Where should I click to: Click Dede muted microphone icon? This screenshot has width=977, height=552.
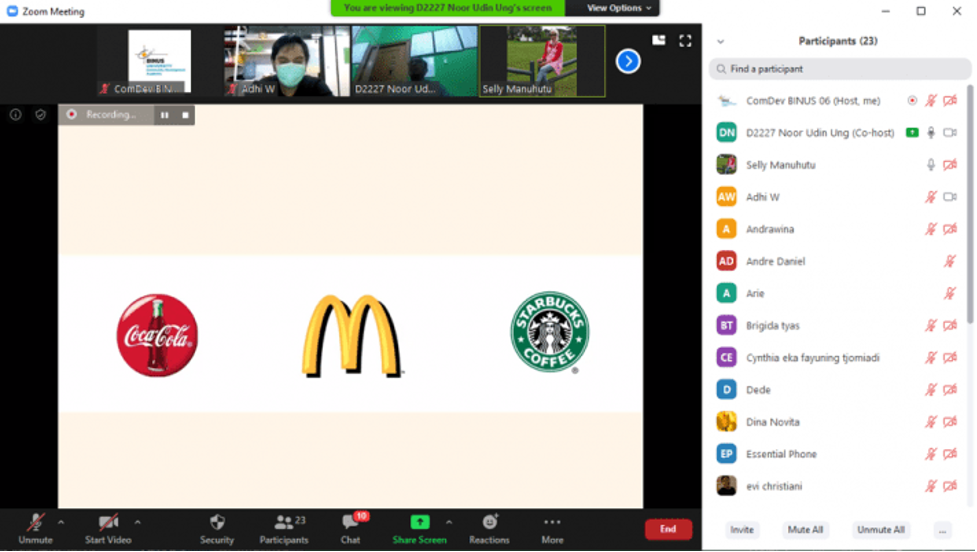[x=931, y=390]
